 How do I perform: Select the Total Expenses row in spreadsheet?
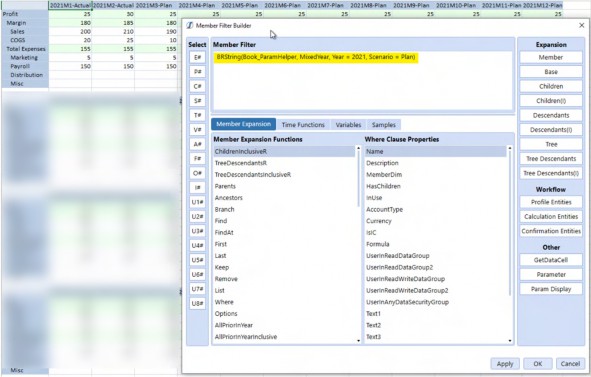coord(25,49)
